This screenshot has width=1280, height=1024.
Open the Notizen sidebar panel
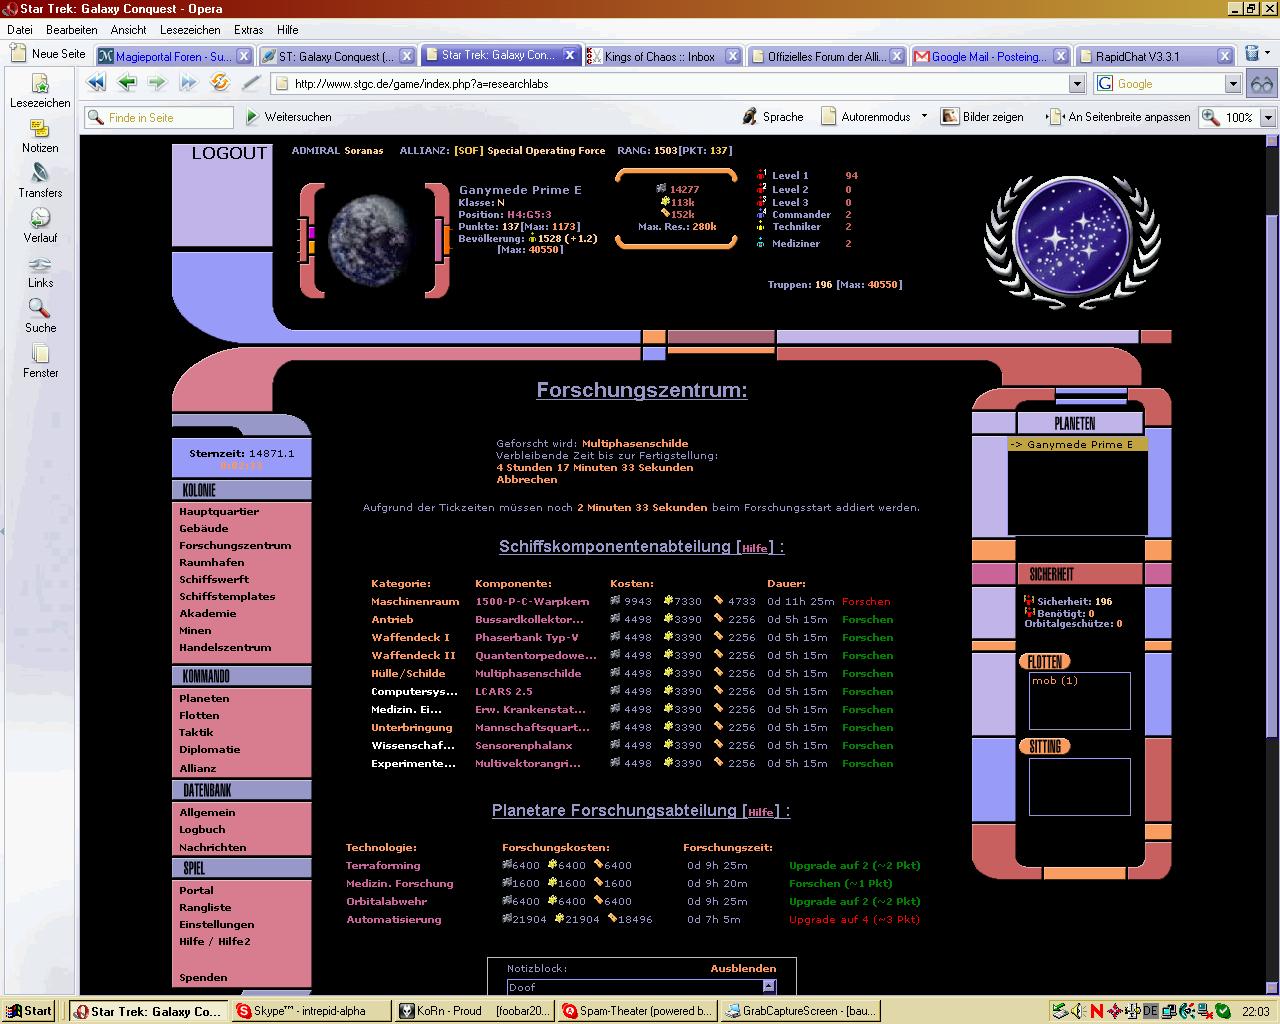tap(40, 135)
